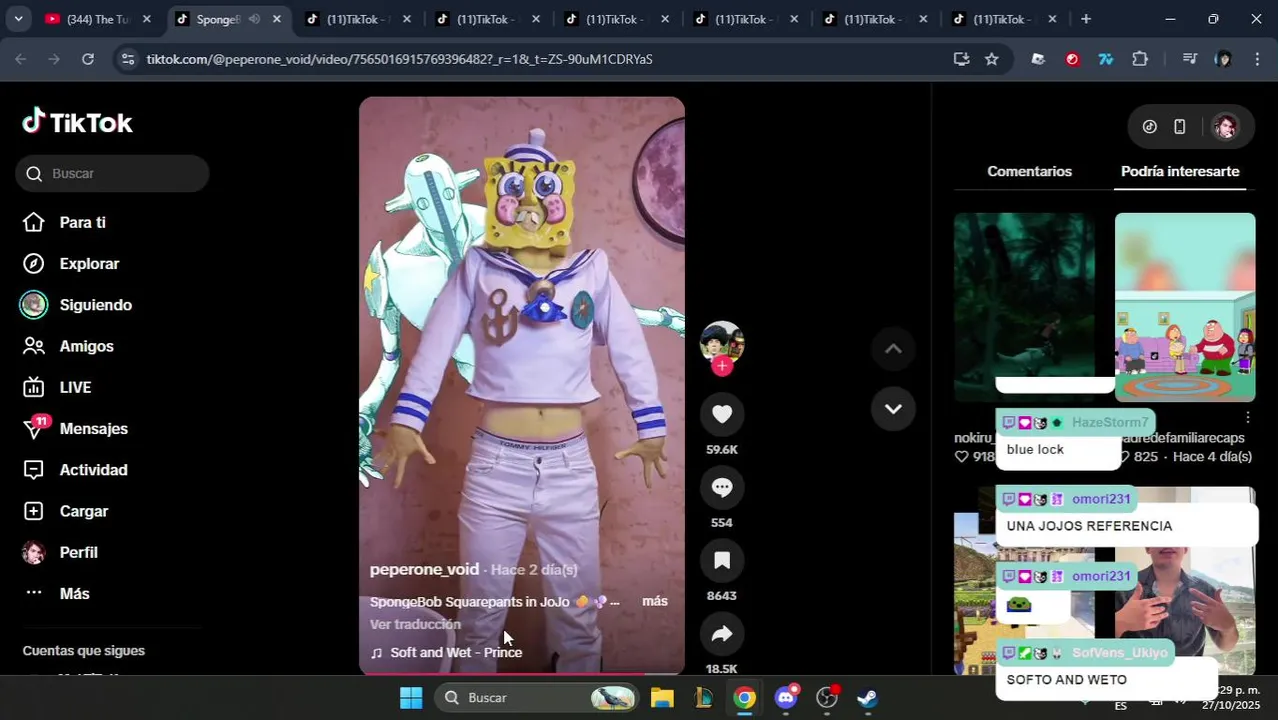Go back in browser
Image resolution: width=1278 pixels, height=720 pixels.
tap(21, 59)
